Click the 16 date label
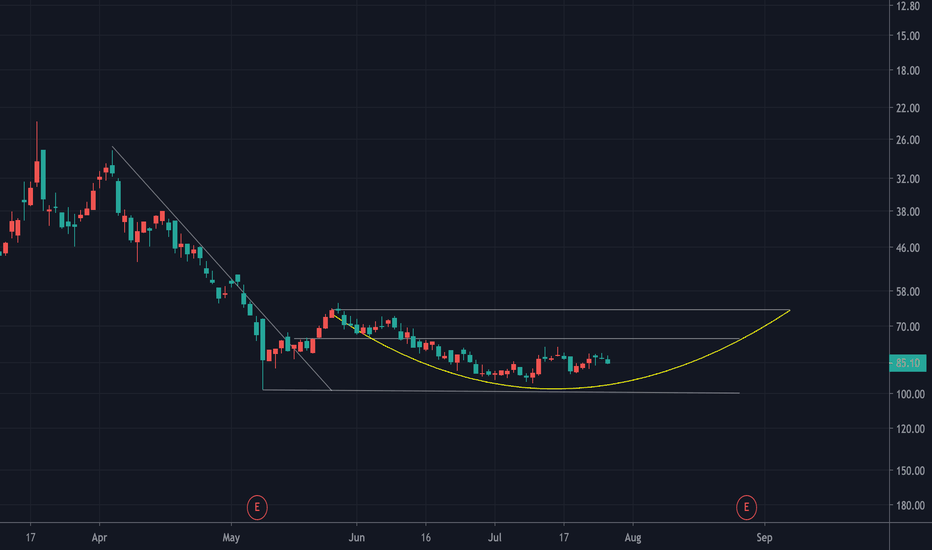The height and width of the screenshot is (550, 932). (426, 538)
